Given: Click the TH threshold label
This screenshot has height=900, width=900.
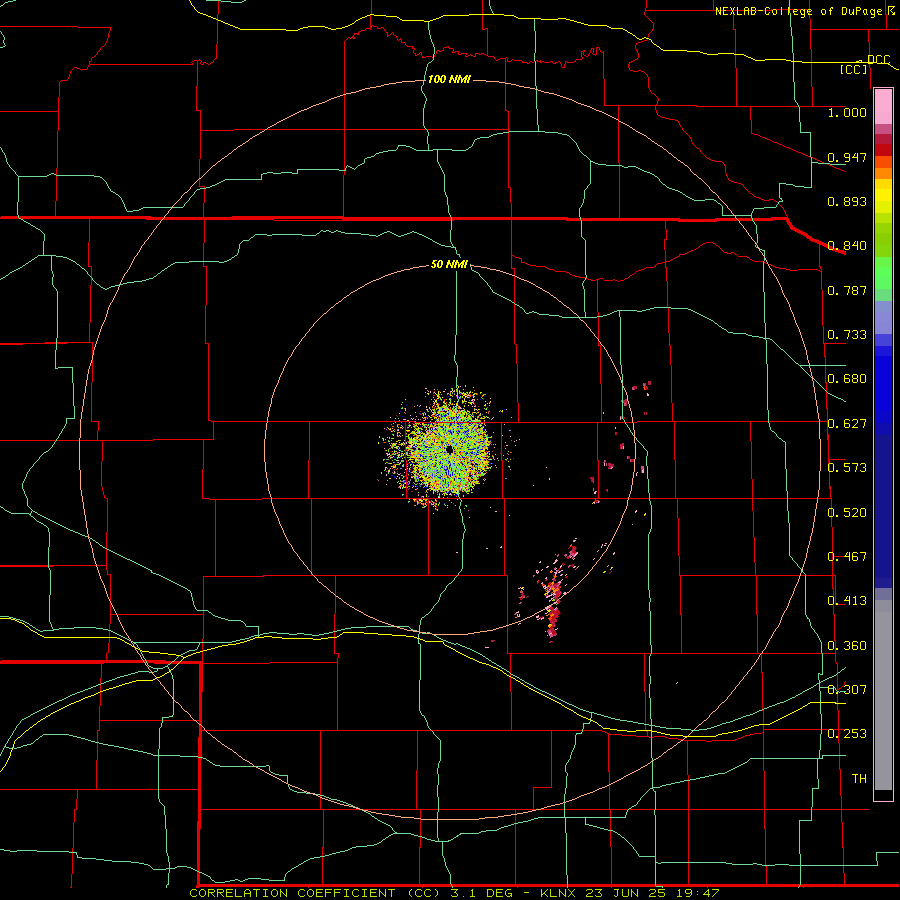Looking at the screenshot, I should 859,778.
